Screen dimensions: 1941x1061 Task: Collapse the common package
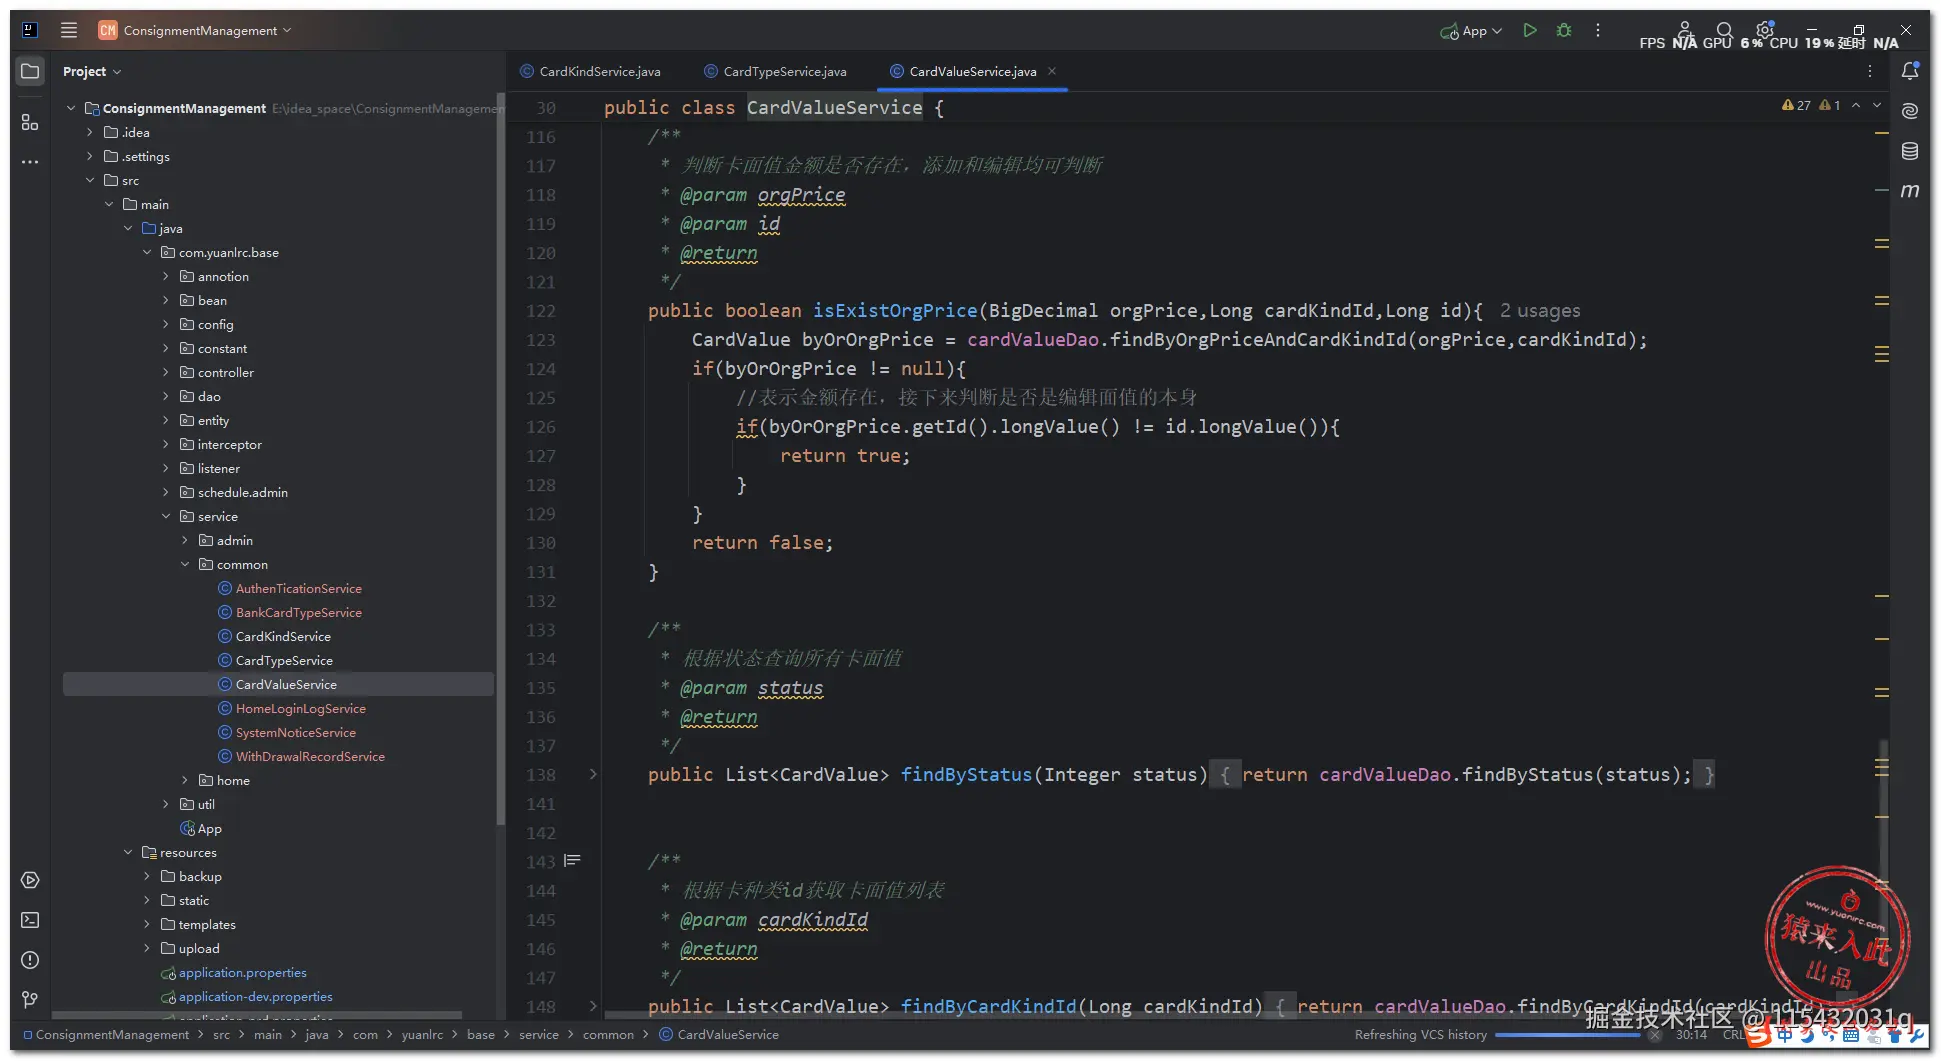[185, 564]
